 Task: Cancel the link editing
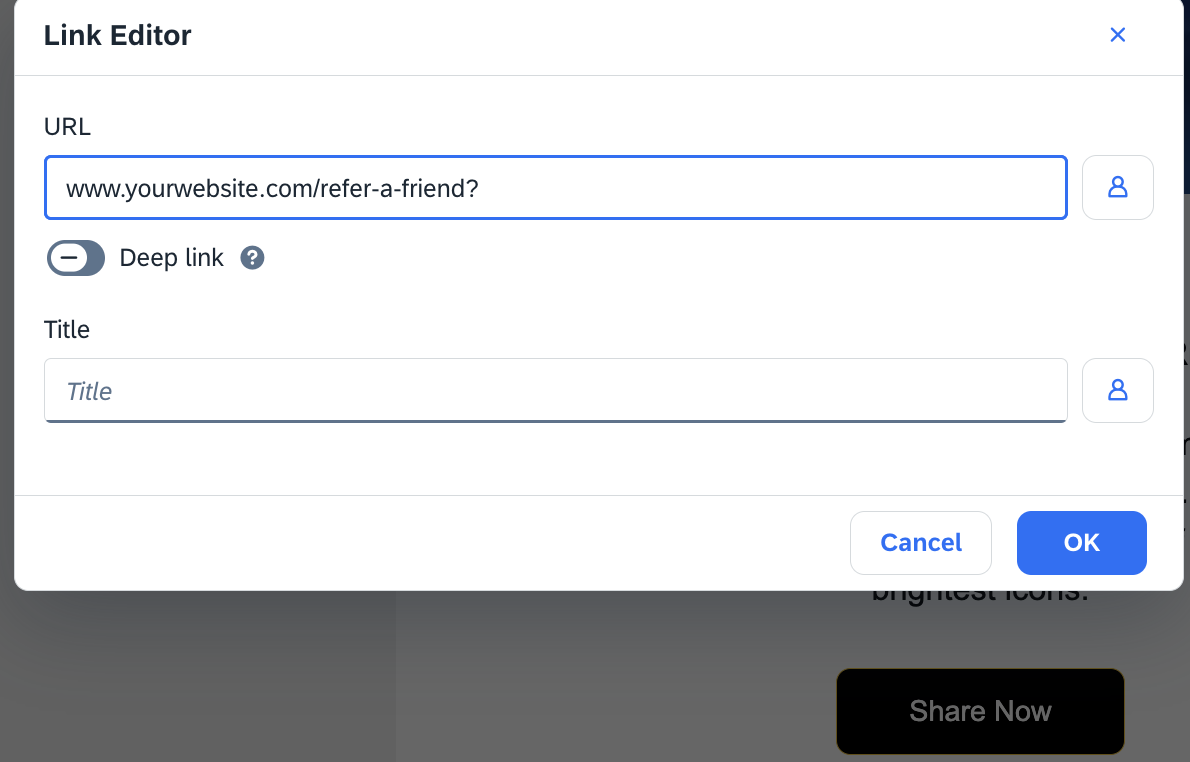[x=921, y=543]
